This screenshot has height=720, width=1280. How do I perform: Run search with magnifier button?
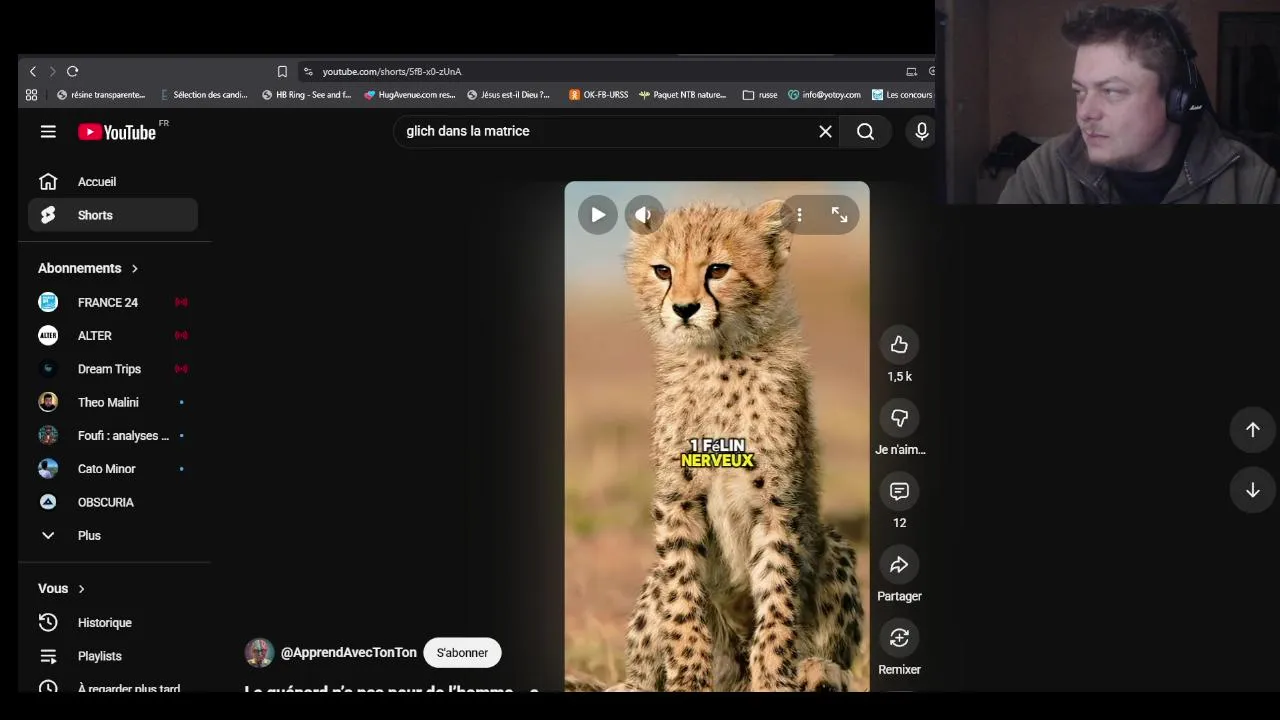pos(865,131)
